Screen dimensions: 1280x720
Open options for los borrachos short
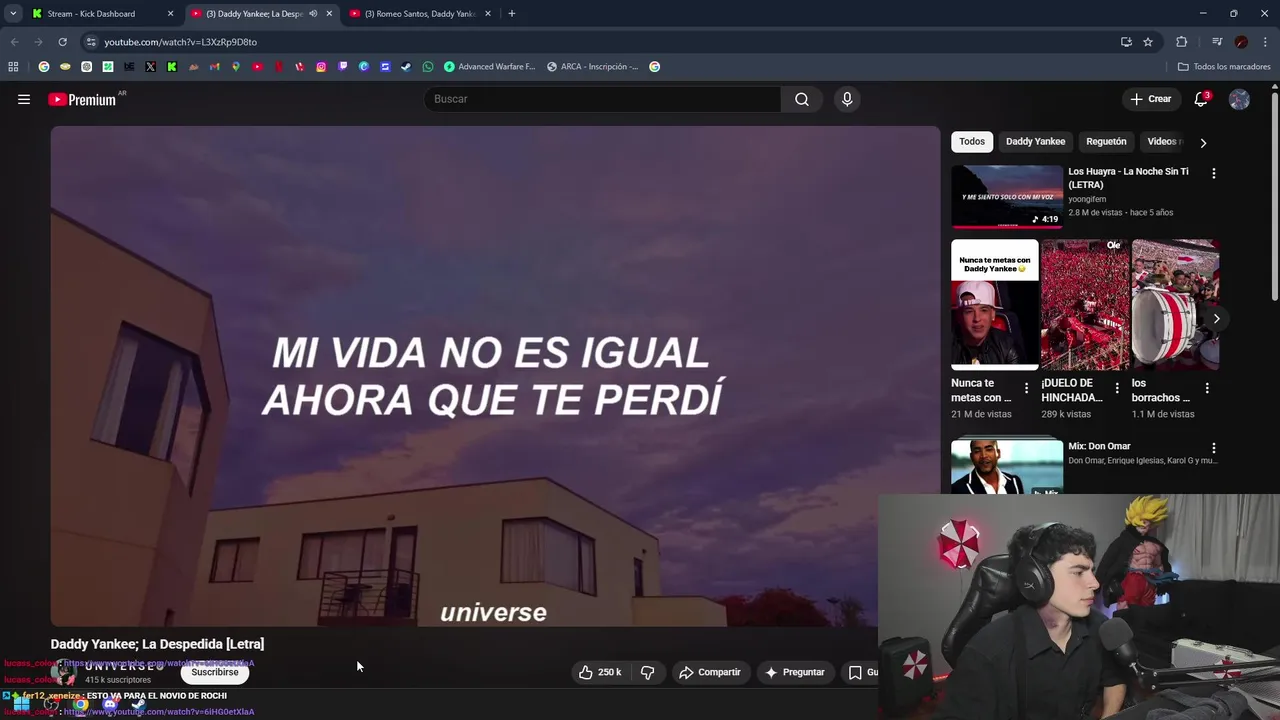1207,388
